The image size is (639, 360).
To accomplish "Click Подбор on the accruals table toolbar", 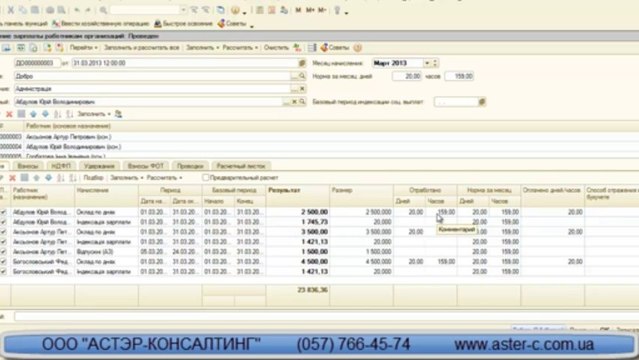I will 93,178.
